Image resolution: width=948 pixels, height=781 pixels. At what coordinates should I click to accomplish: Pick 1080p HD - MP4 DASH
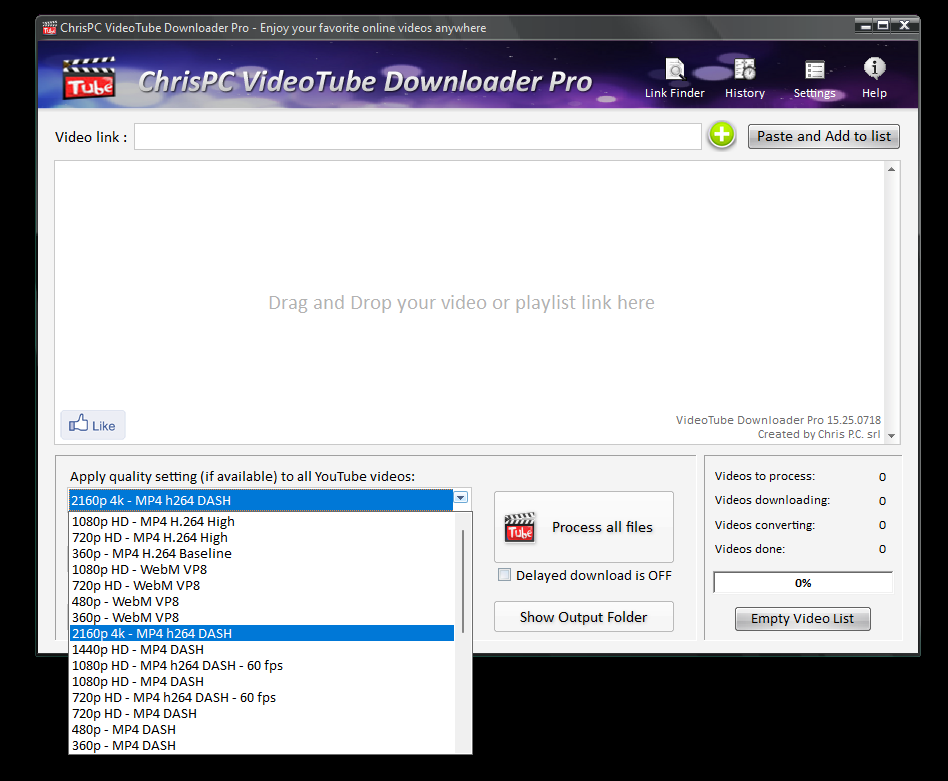[261, 681]
